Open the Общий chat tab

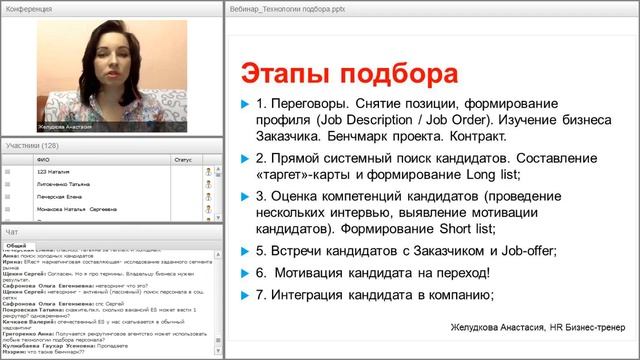pos(16,246)
